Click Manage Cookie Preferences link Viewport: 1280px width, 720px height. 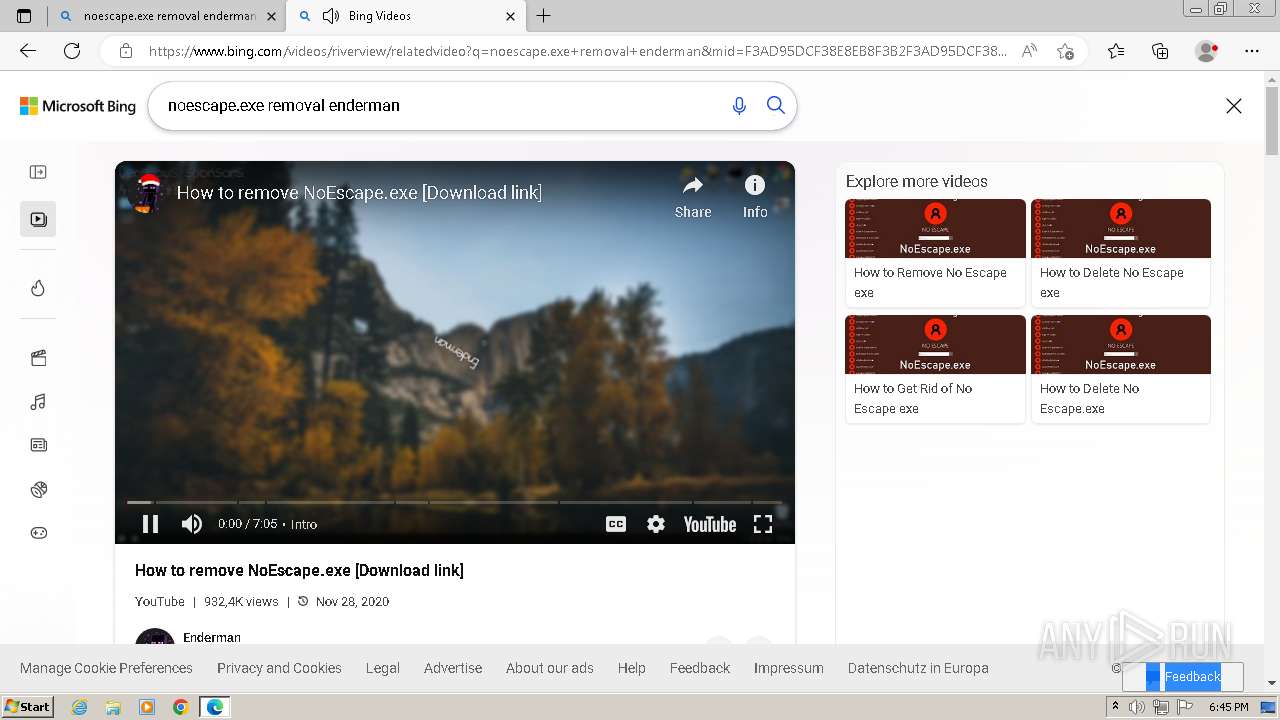tap(106, 668)
